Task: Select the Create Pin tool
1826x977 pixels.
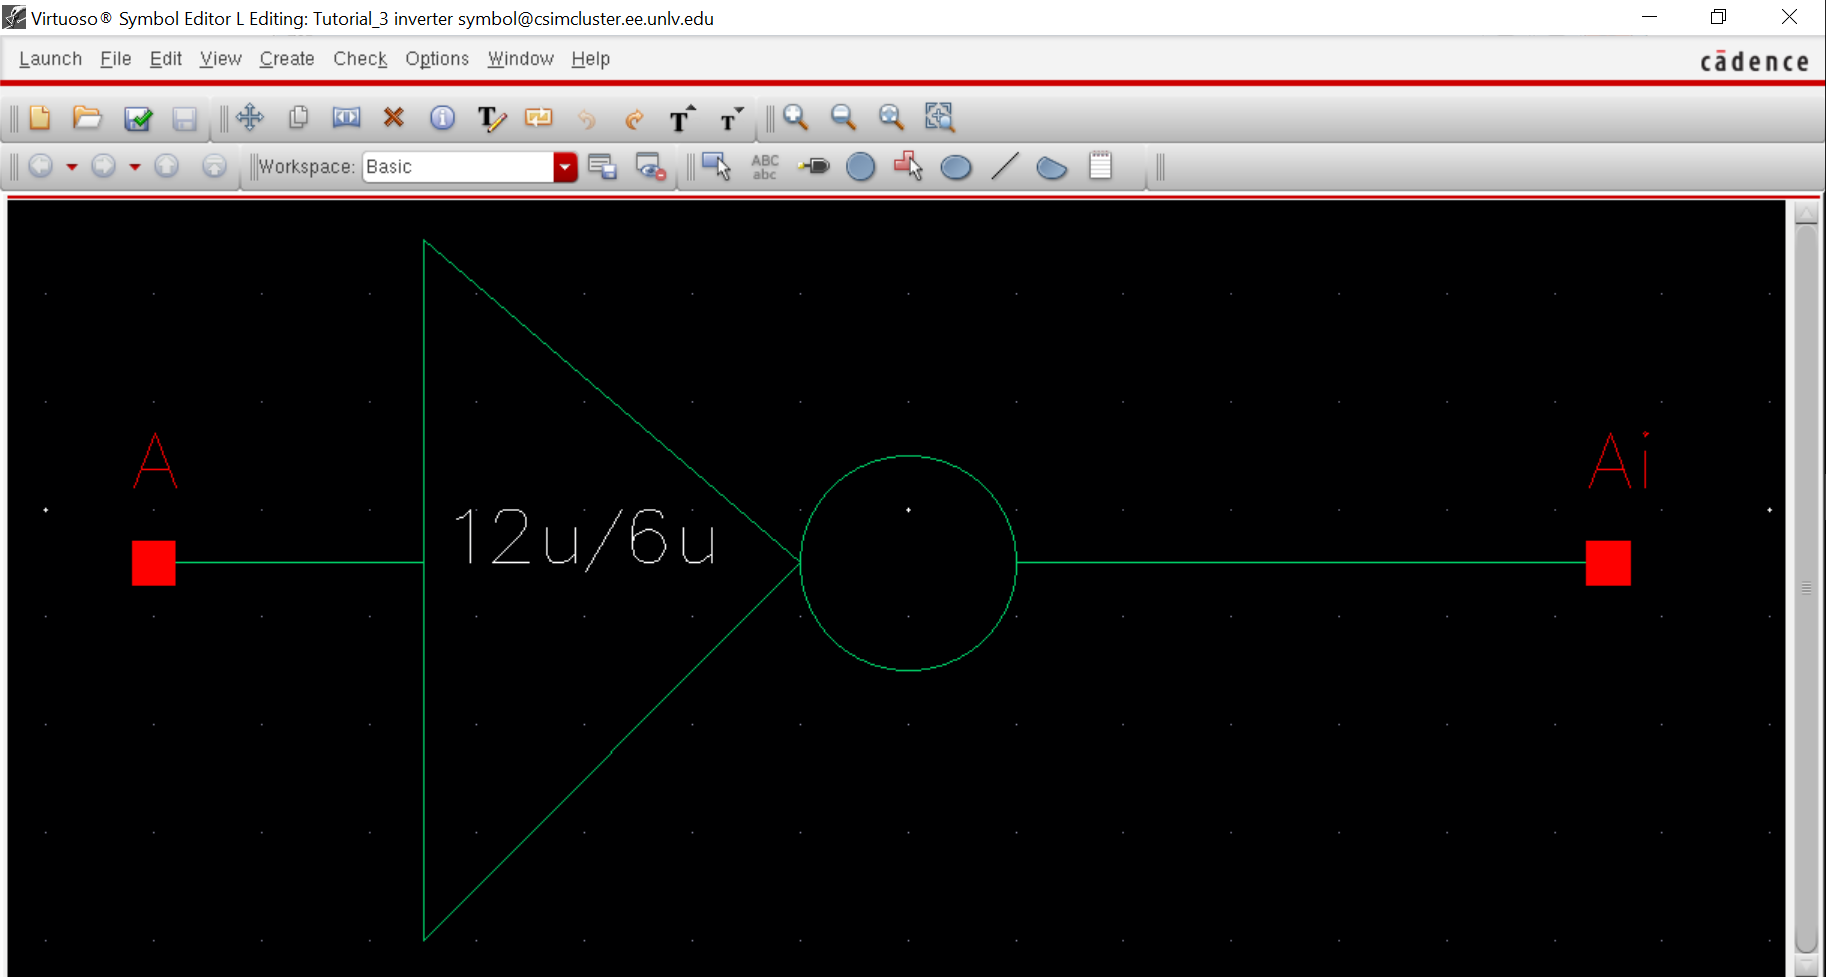Action: point(814,167)
